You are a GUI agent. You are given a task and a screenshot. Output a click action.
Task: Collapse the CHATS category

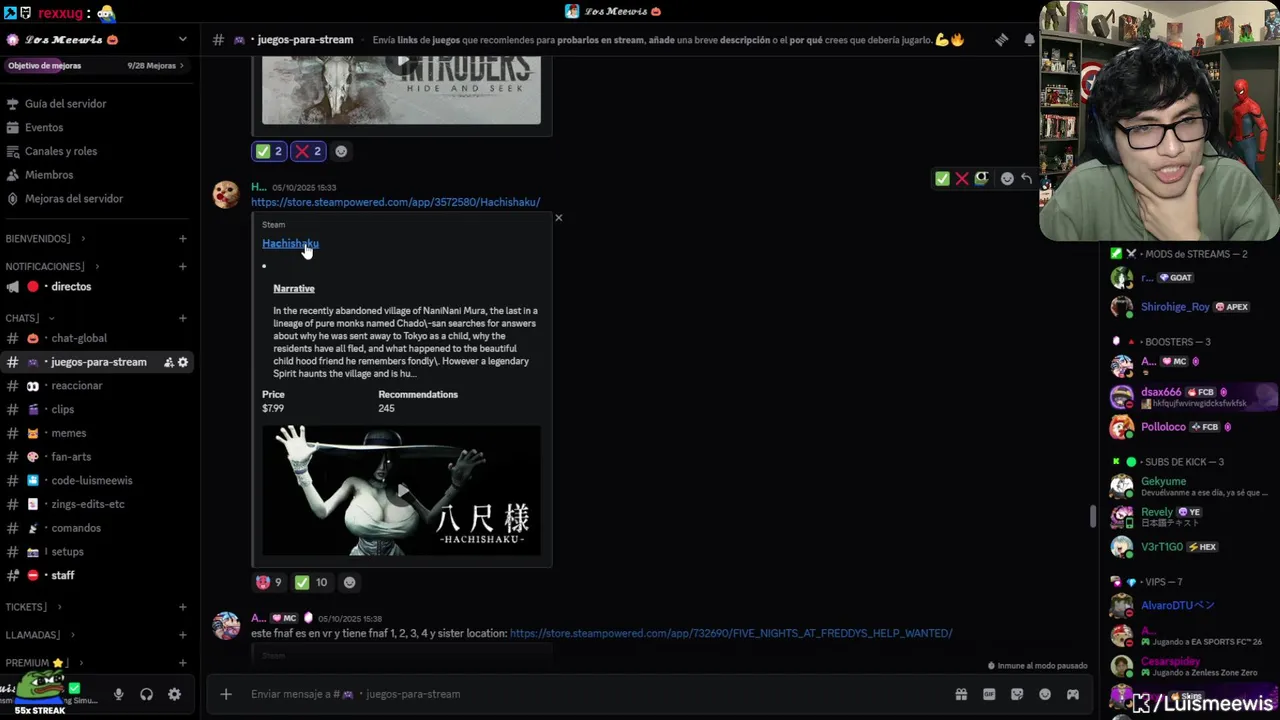(x=28, y=318)
